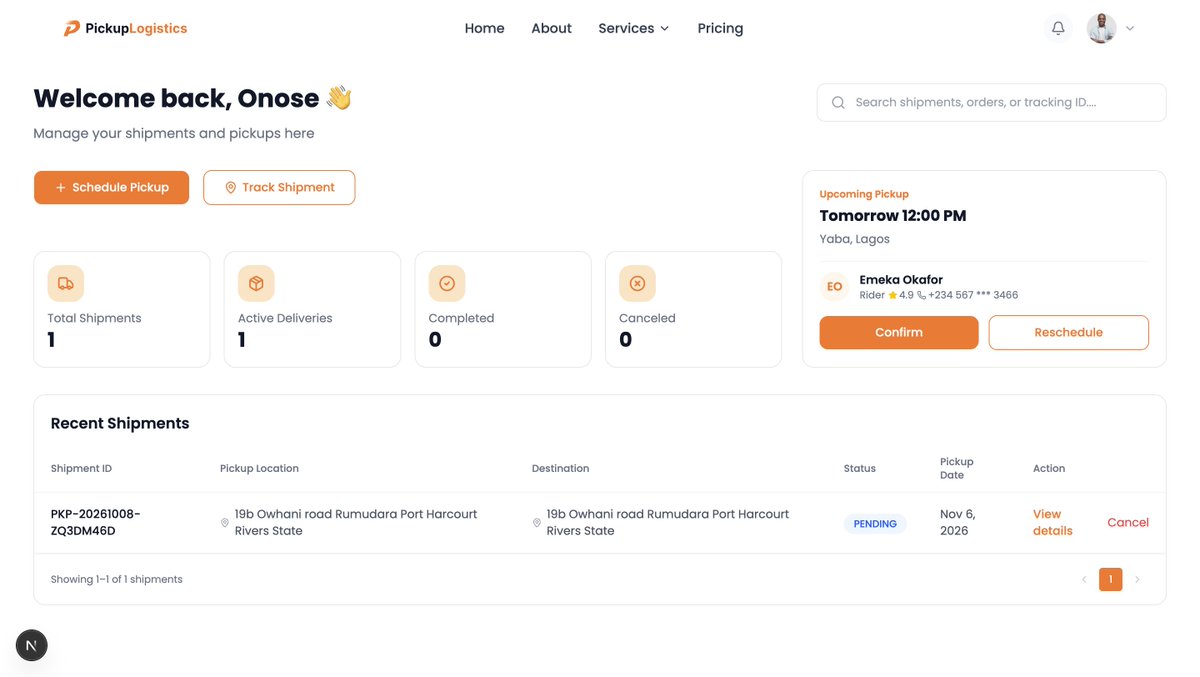The image size is (1200, 677).
Task: Select rider name Emeka Okafor
Action: pos(901,280)
